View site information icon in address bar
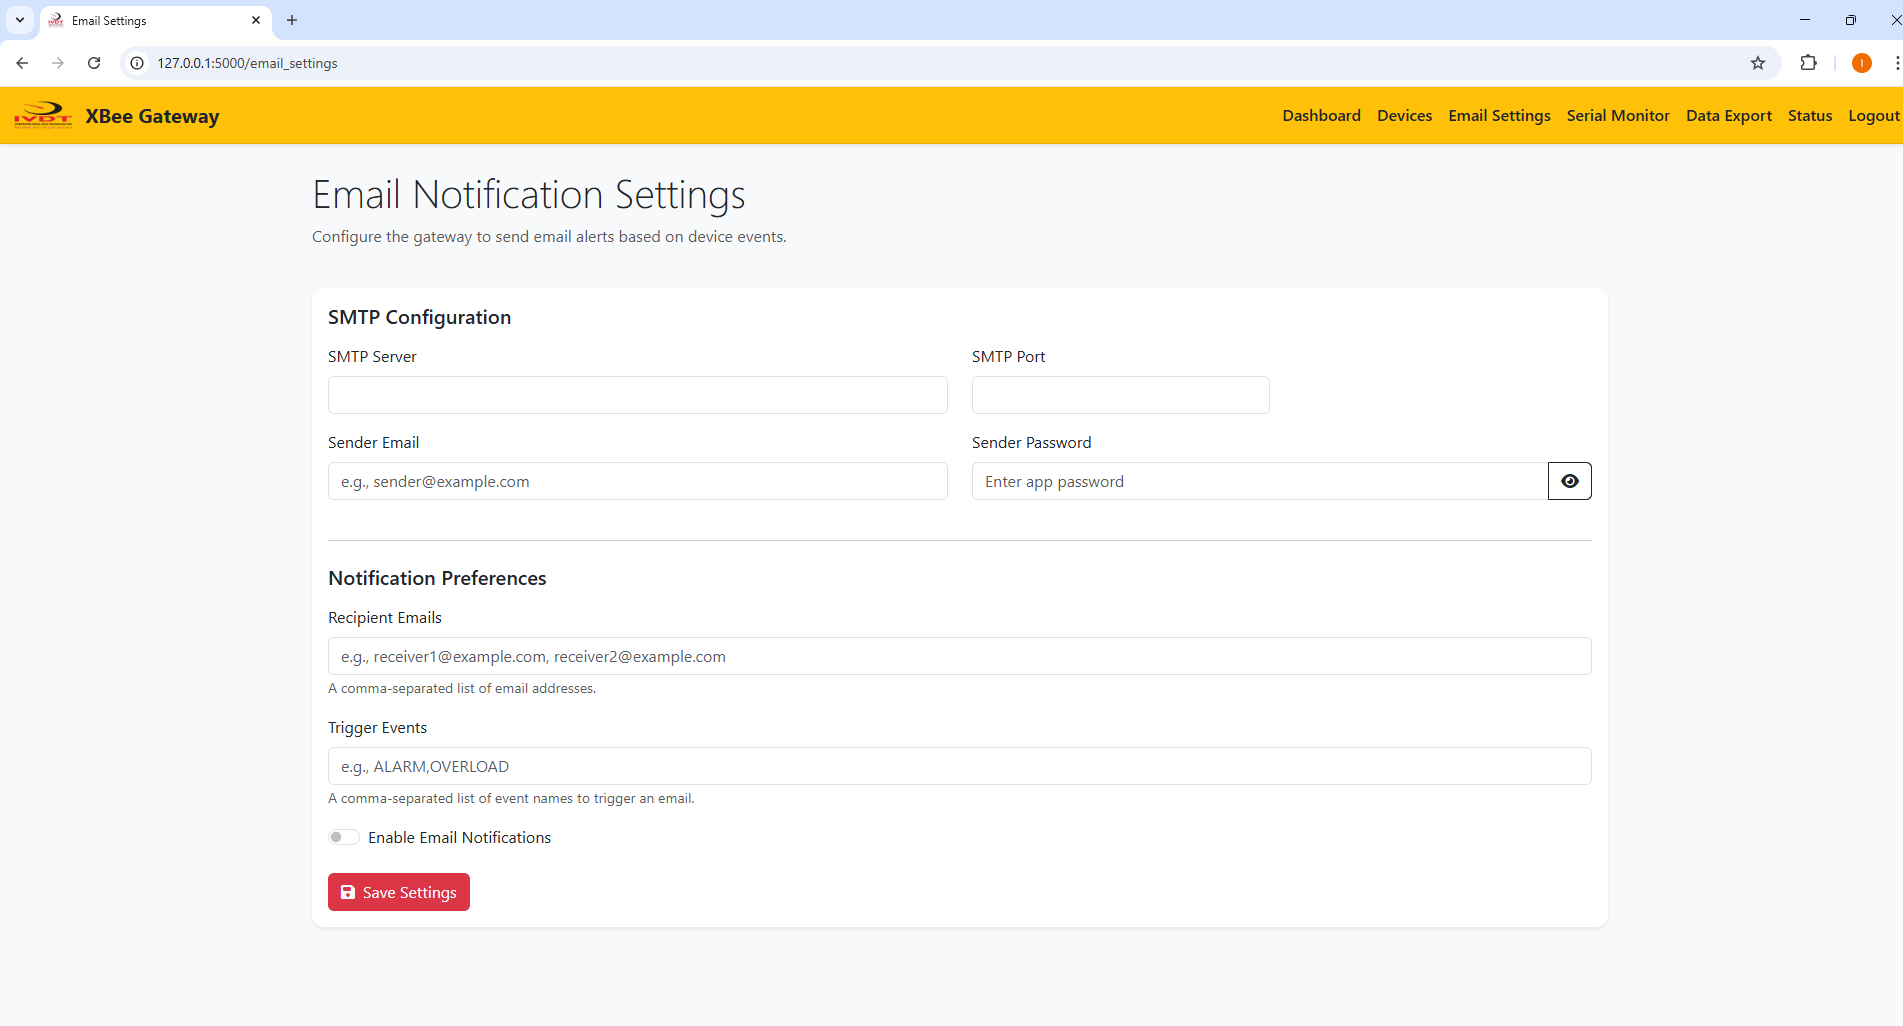The width and height of the screenshot is (1903, 1026). [138, 63]
